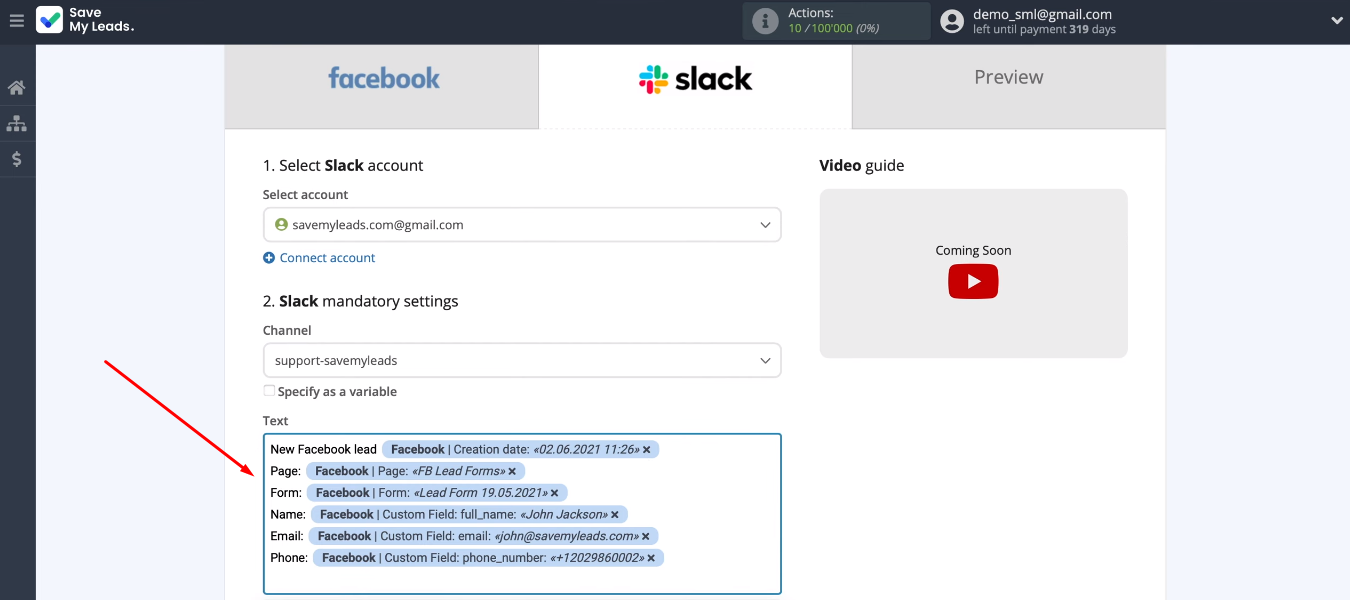Screen dimensions: 1350x600
Task: Open the home icon in sidebar
Action: [x=17, y=88]
